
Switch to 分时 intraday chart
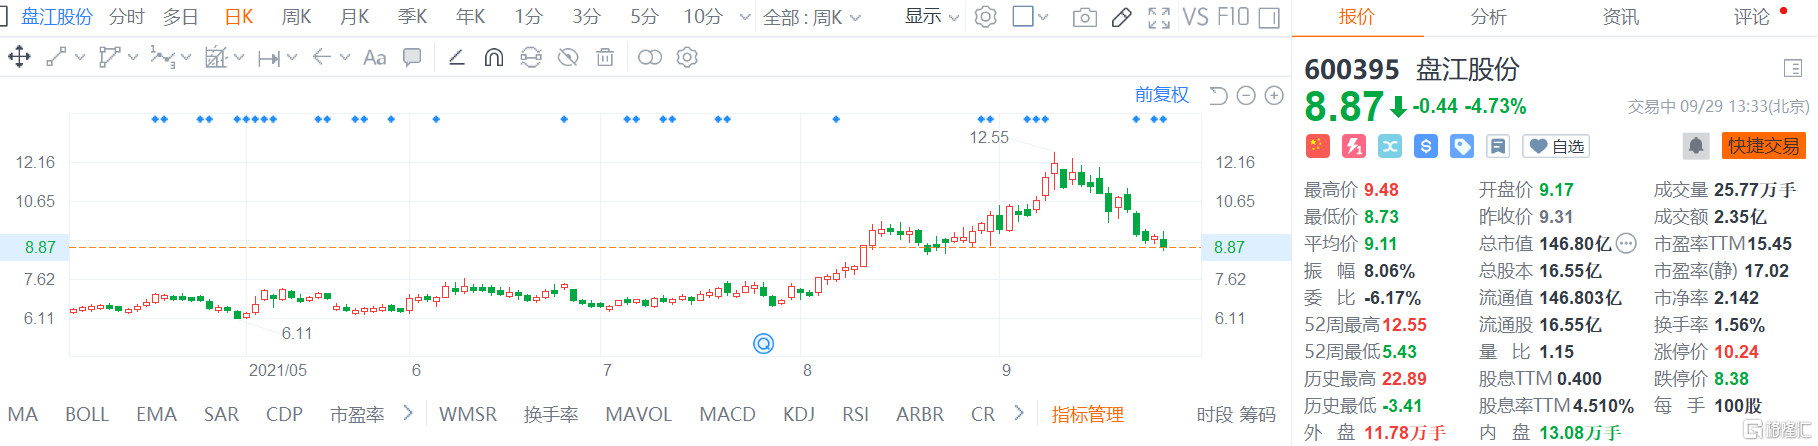(x=127, y=17)
